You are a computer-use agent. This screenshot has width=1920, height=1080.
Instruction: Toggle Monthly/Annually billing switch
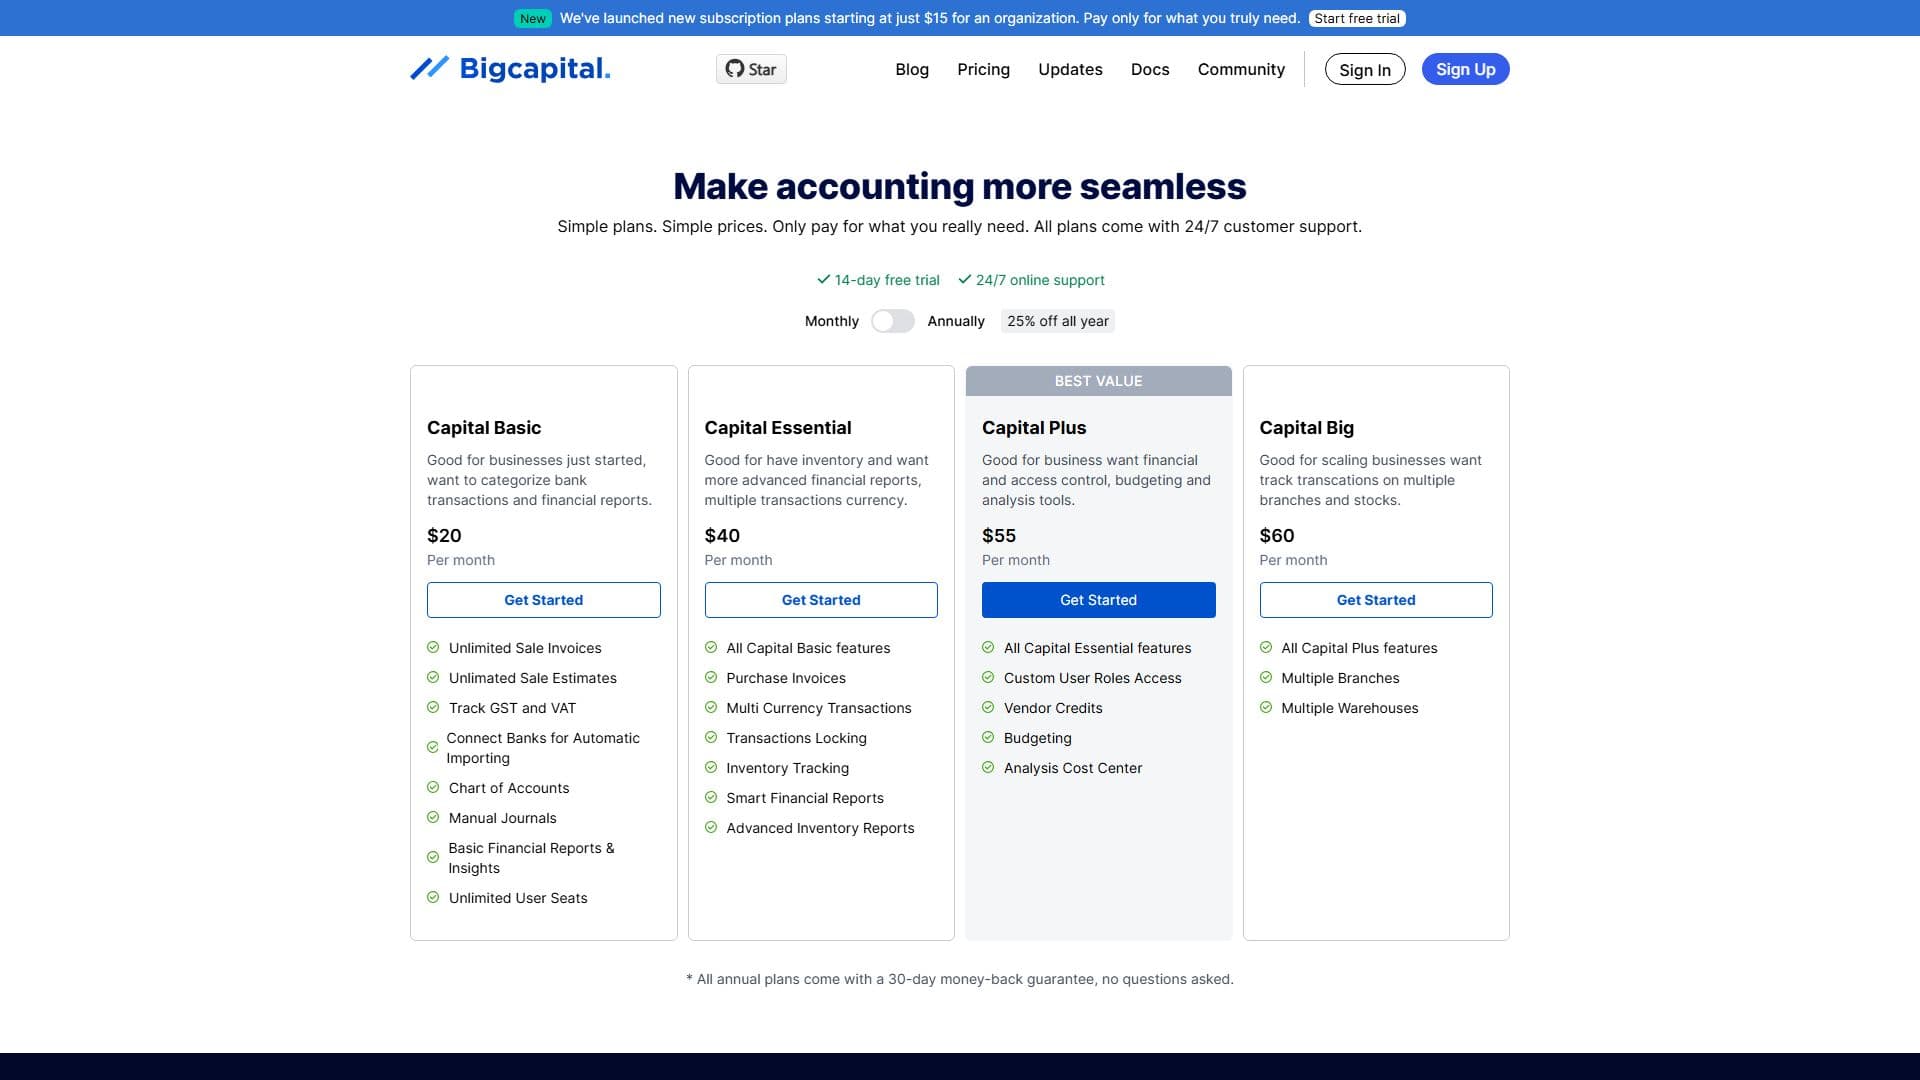click(x=893, y=321)
